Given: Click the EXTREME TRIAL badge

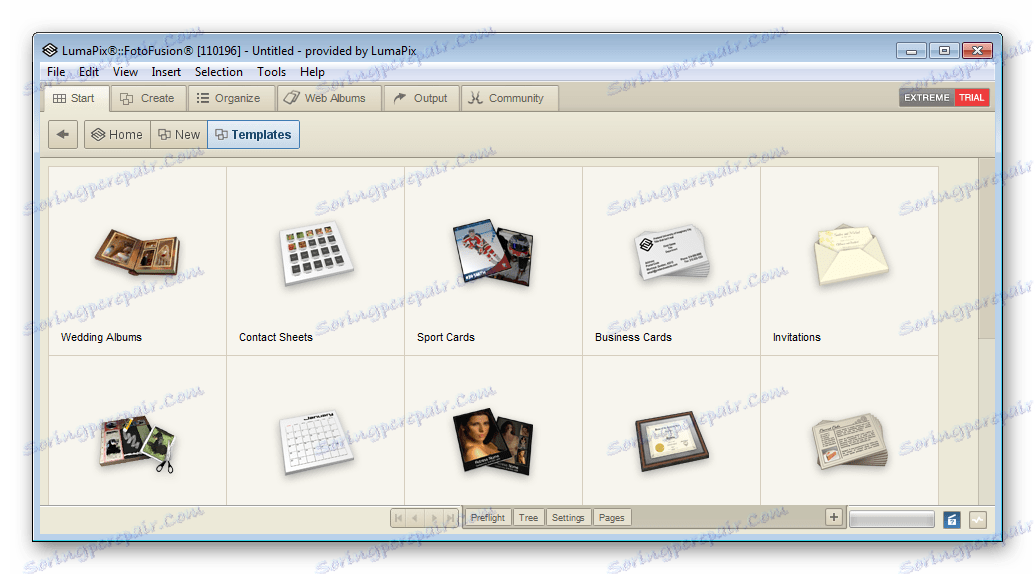Looking at the screenshot, I should click(x=945, y=98).
